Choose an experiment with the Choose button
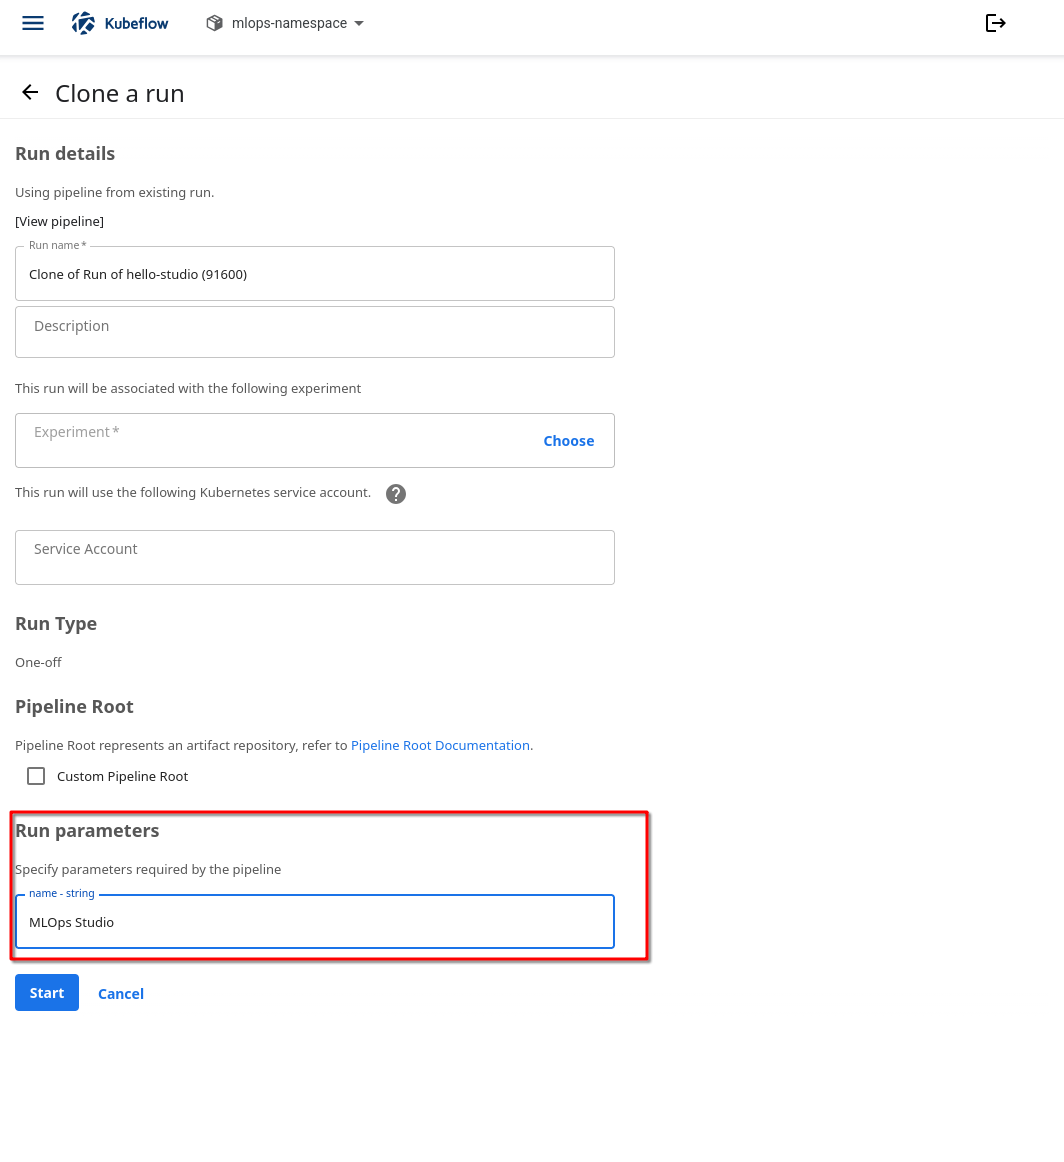The height and width of the screenshot is (1162, 1064). pyautogui.click(x=568, y=441)
